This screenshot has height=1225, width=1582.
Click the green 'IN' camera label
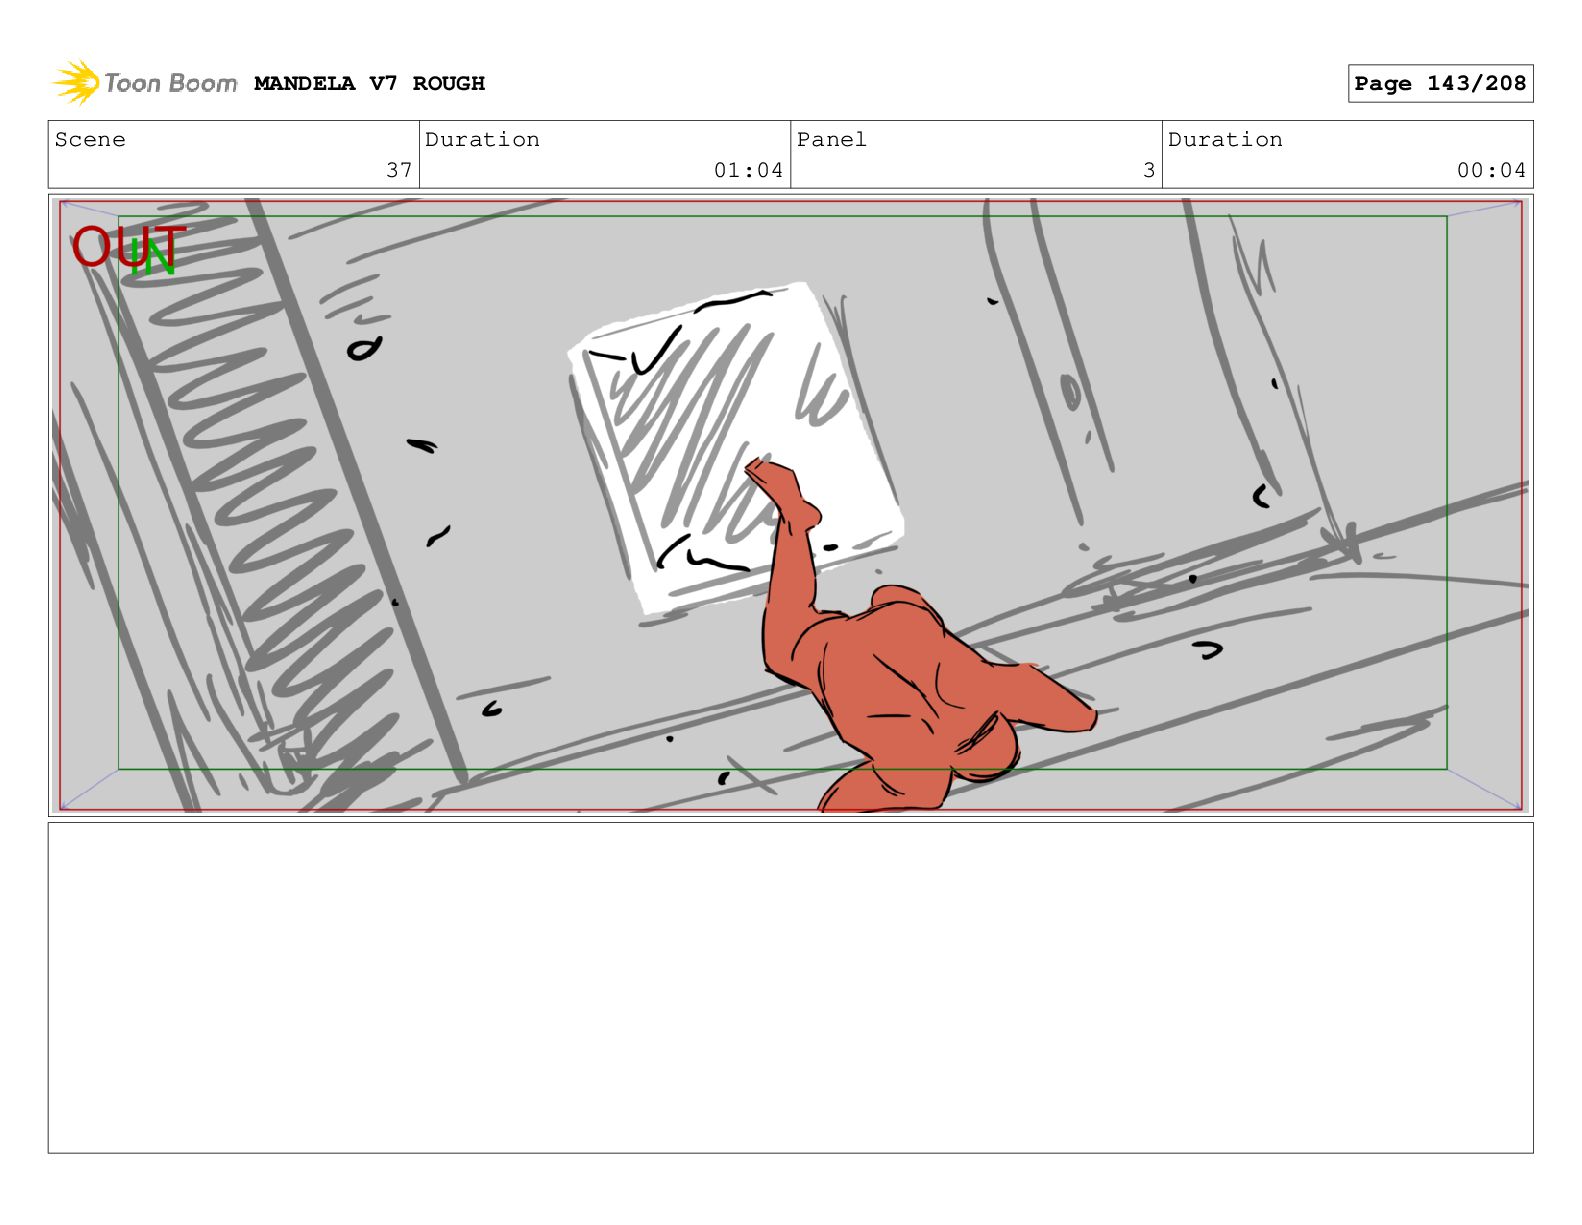click(x=154, y=256)
